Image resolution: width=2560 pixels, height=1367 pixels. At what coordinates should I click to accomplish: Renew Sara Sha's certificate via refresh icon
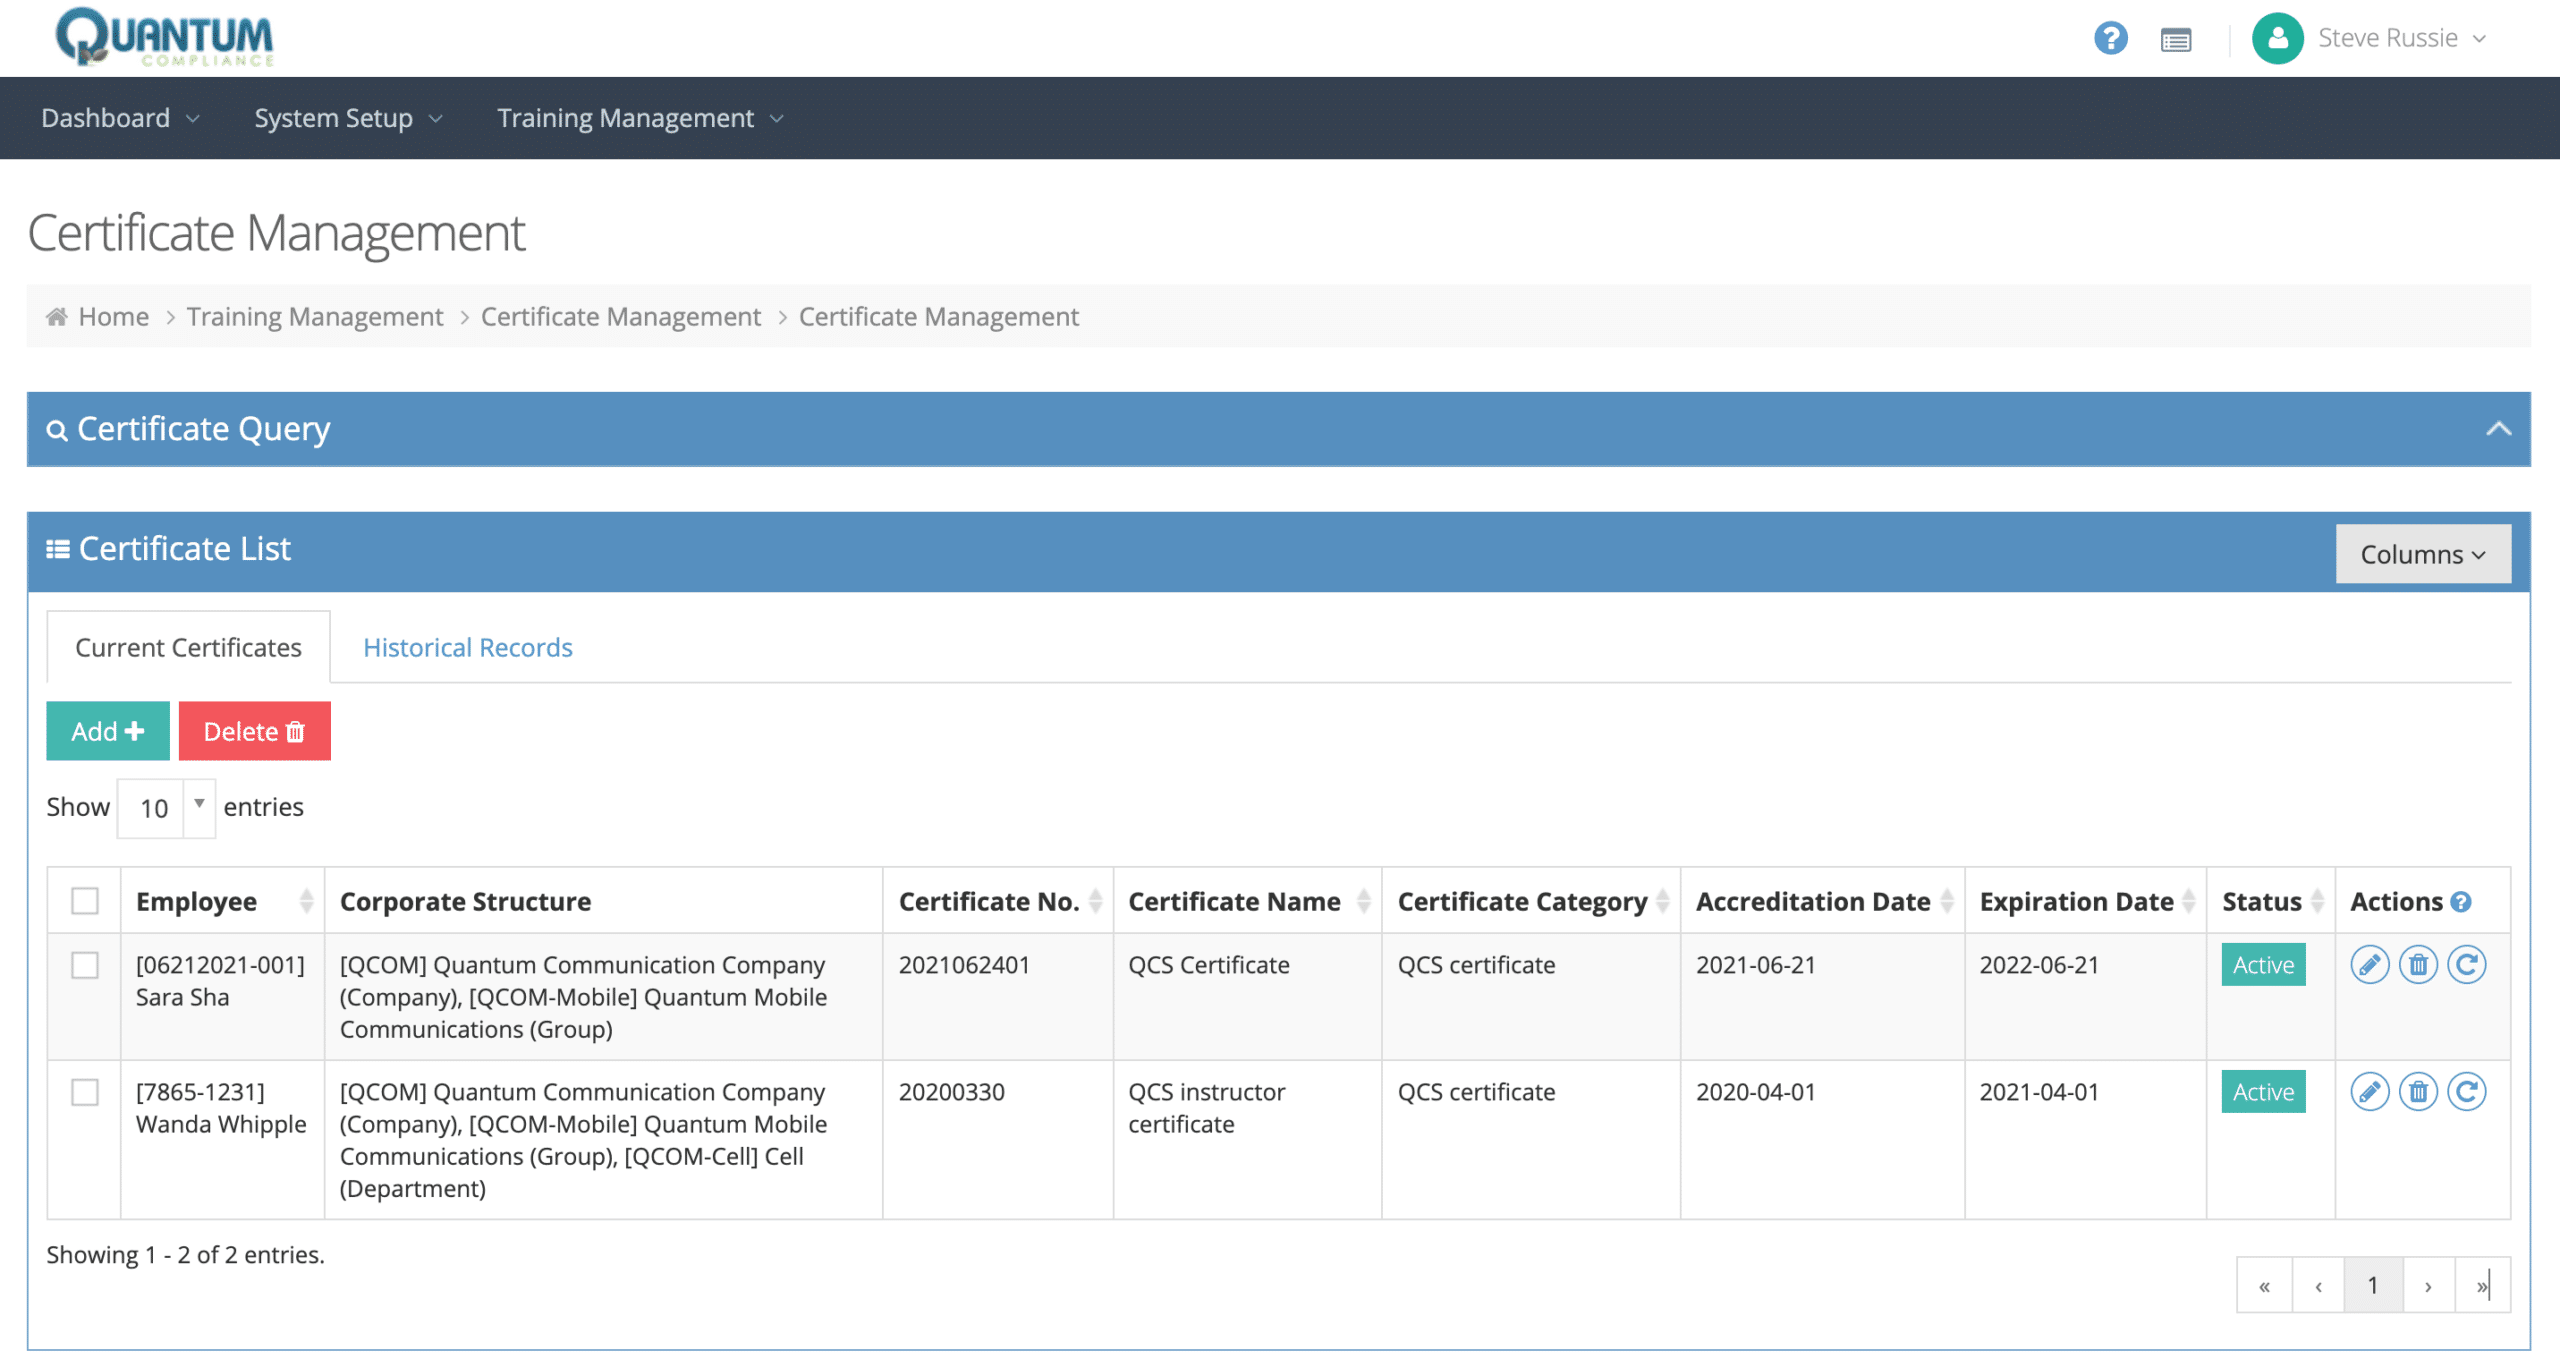click(2466, 965)
